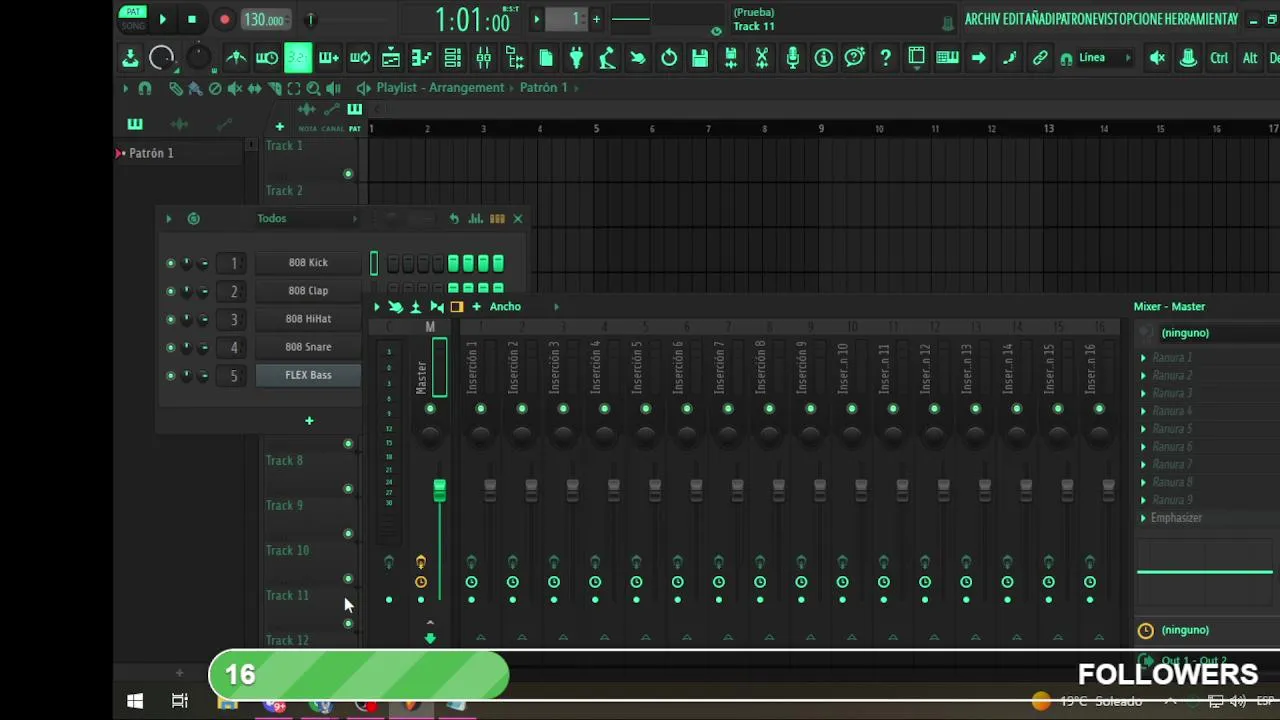
Task: Click the link chain icon in toolbar
Action: (1040, 58)
